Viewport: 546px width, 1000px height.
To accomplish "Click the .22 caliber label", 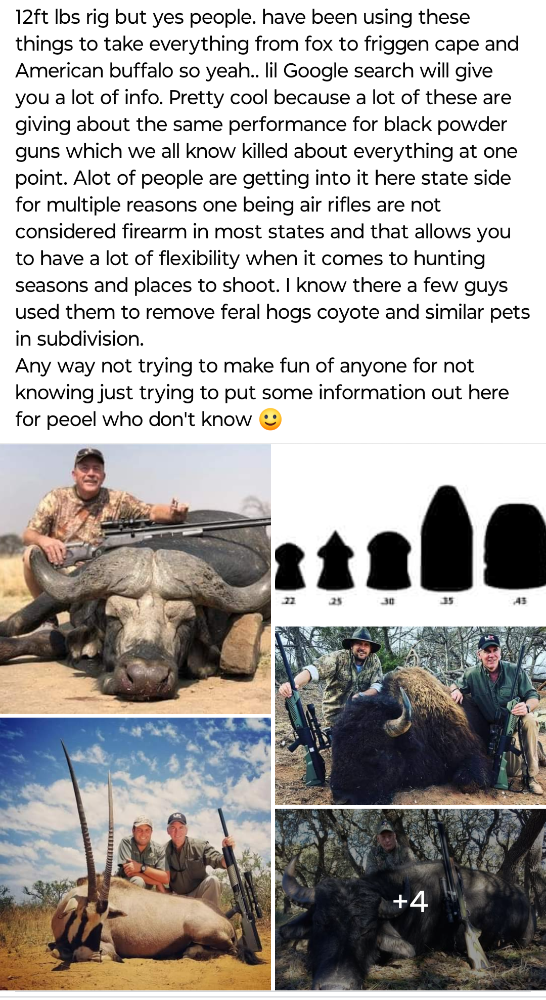I will click(x=288, y=601).
